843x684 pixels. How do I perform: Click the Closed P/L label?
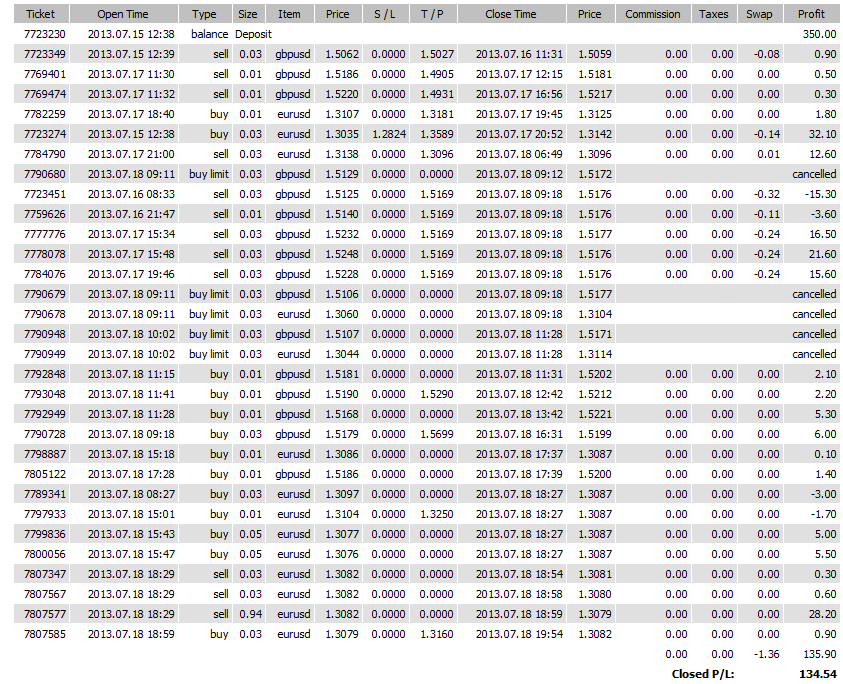(703, 674)
